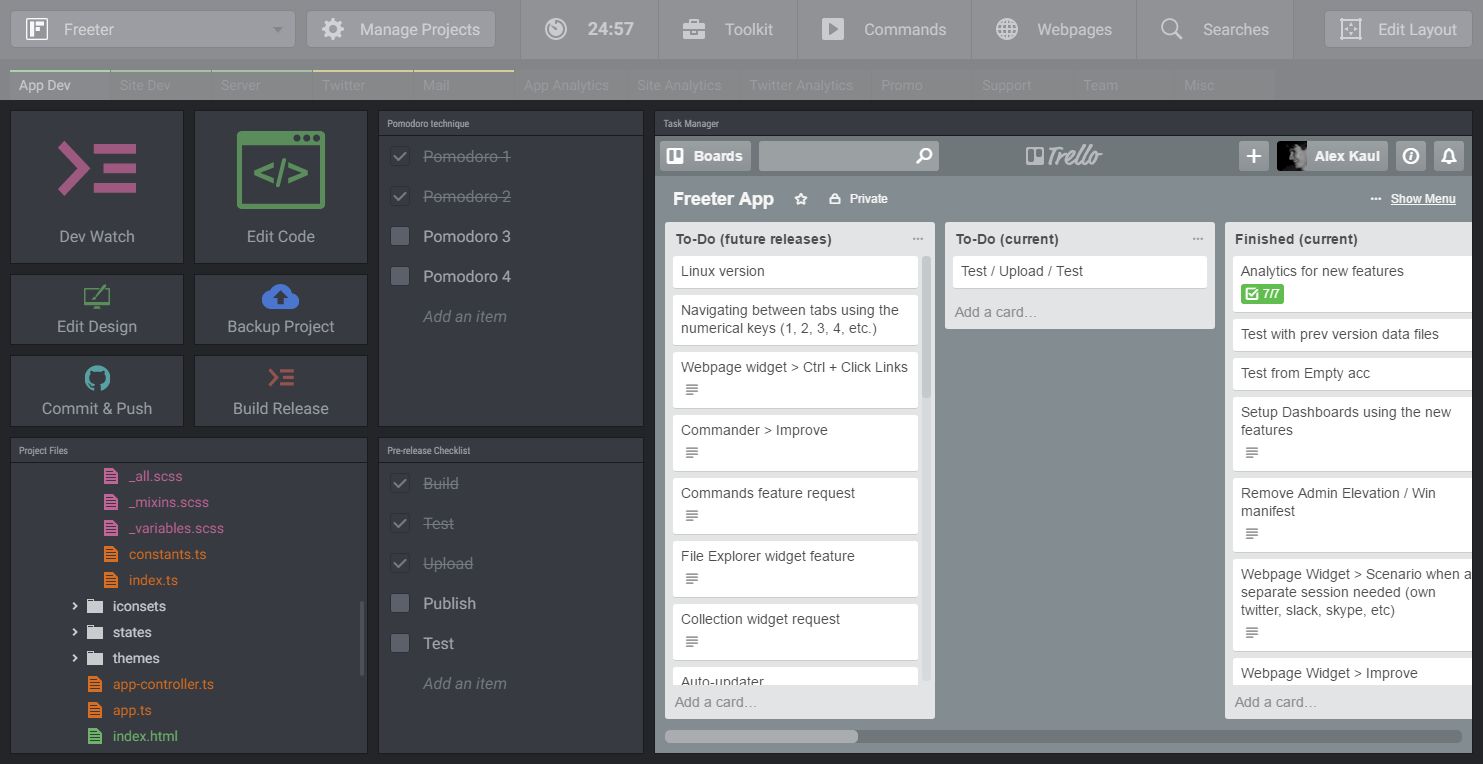Image resolution: width=1483 pixels, height=764 pixels.
Task: Click the Trello notifications bell icon
Action: [1448, 156]
